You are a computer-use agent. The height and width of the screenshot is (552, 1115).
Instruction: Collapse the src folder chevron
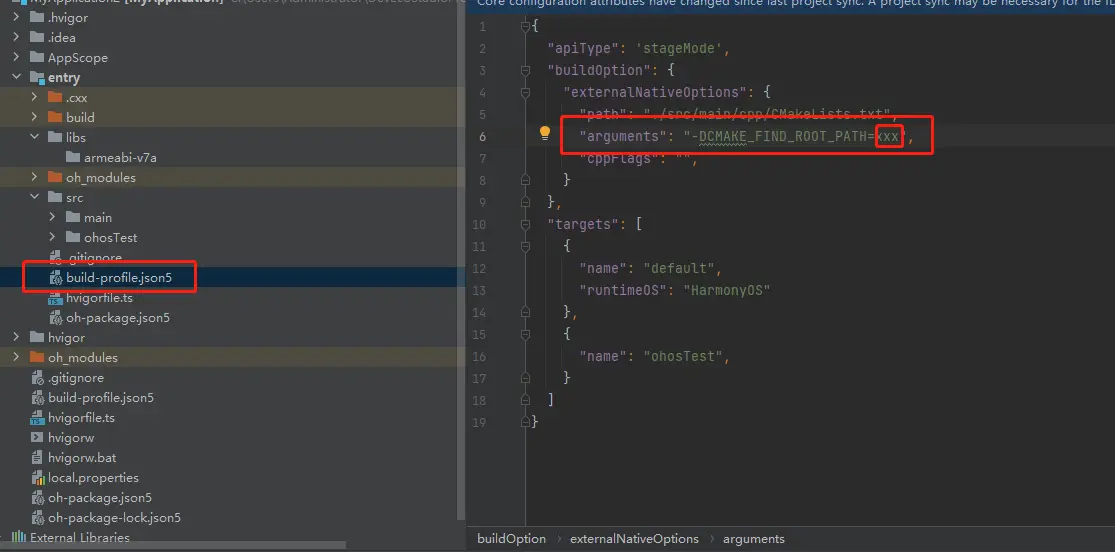coord(34,197)
